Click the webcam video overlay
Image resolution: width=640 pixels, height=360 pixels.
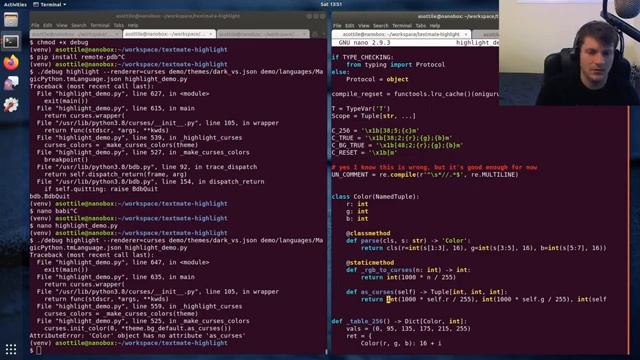569,53
